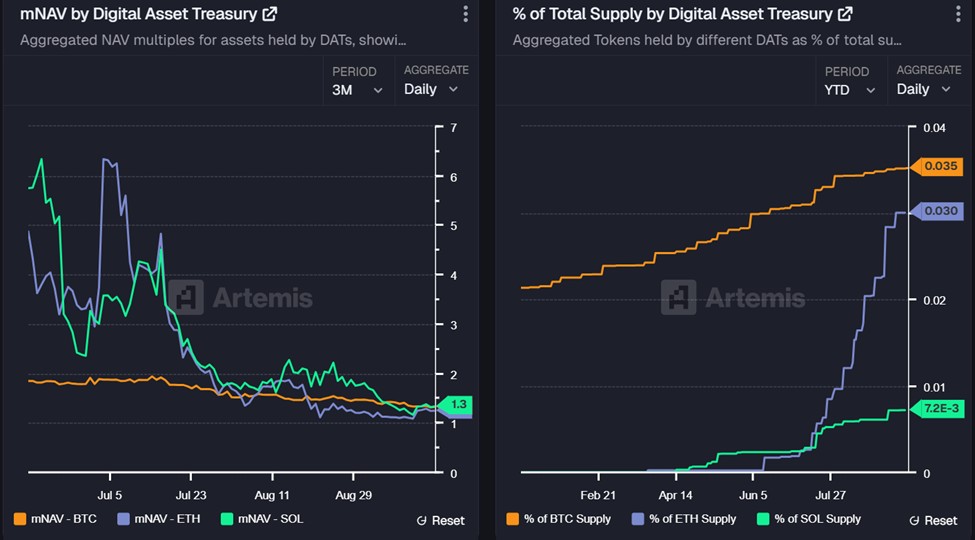This screenshot has width=975, height=540.
Task: Click mNAV by Digital Asset Treasury title
Action: (138, 14)
